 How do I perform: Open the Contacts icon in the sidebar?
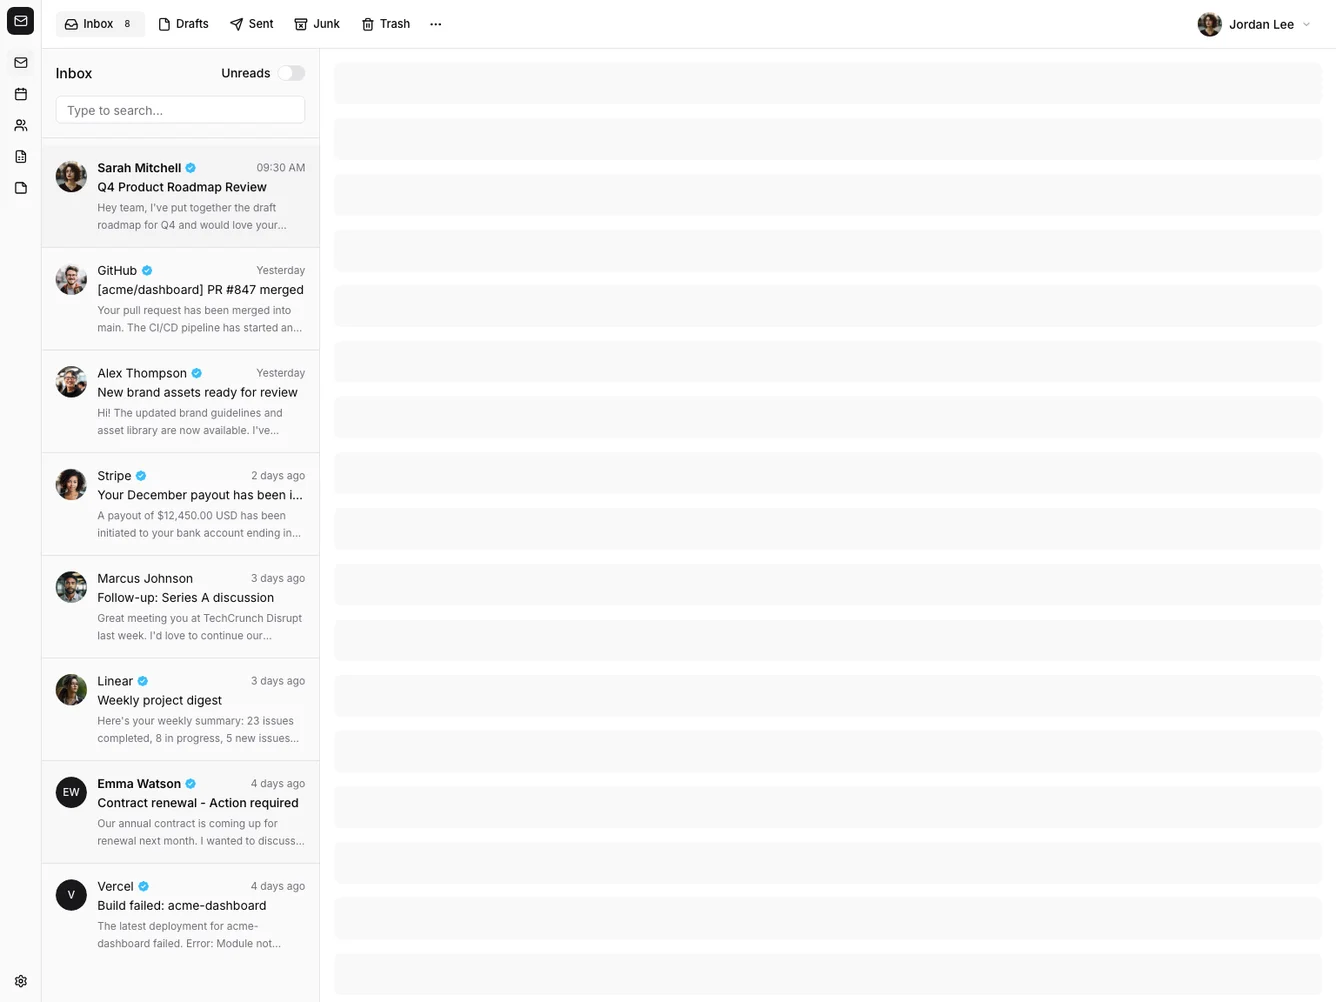20,125
